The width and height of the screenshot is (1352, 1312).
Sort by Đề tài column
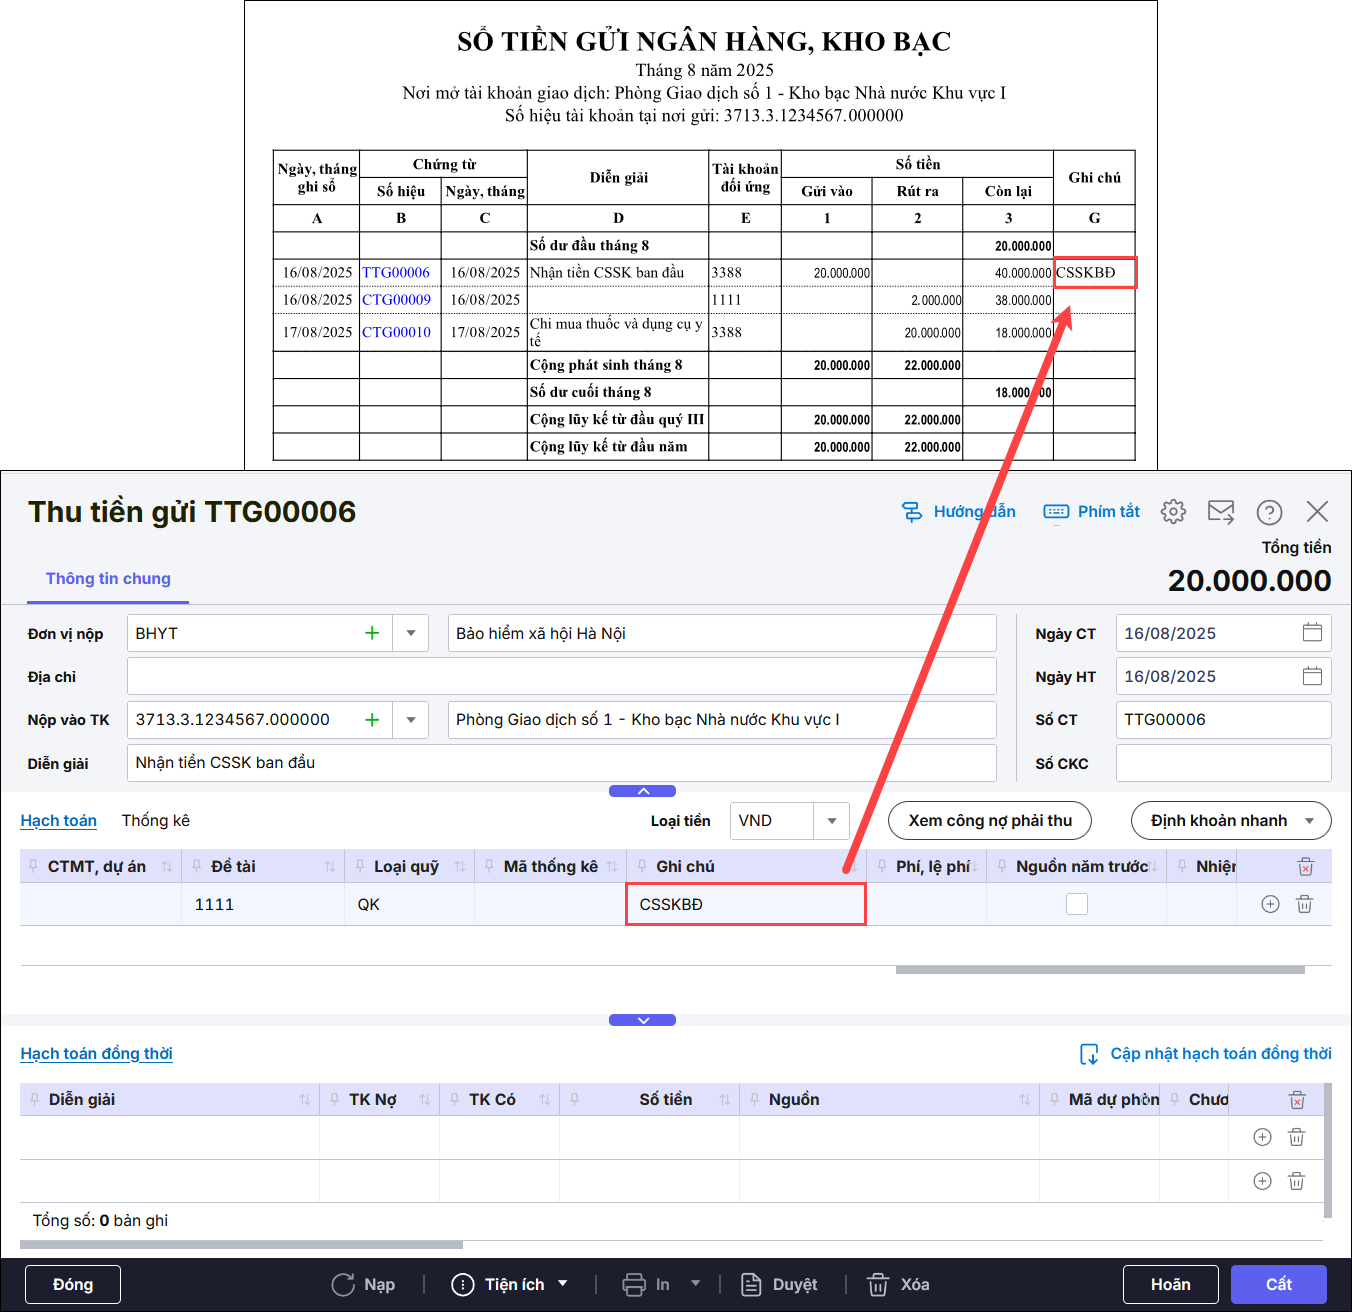point(330,867)
